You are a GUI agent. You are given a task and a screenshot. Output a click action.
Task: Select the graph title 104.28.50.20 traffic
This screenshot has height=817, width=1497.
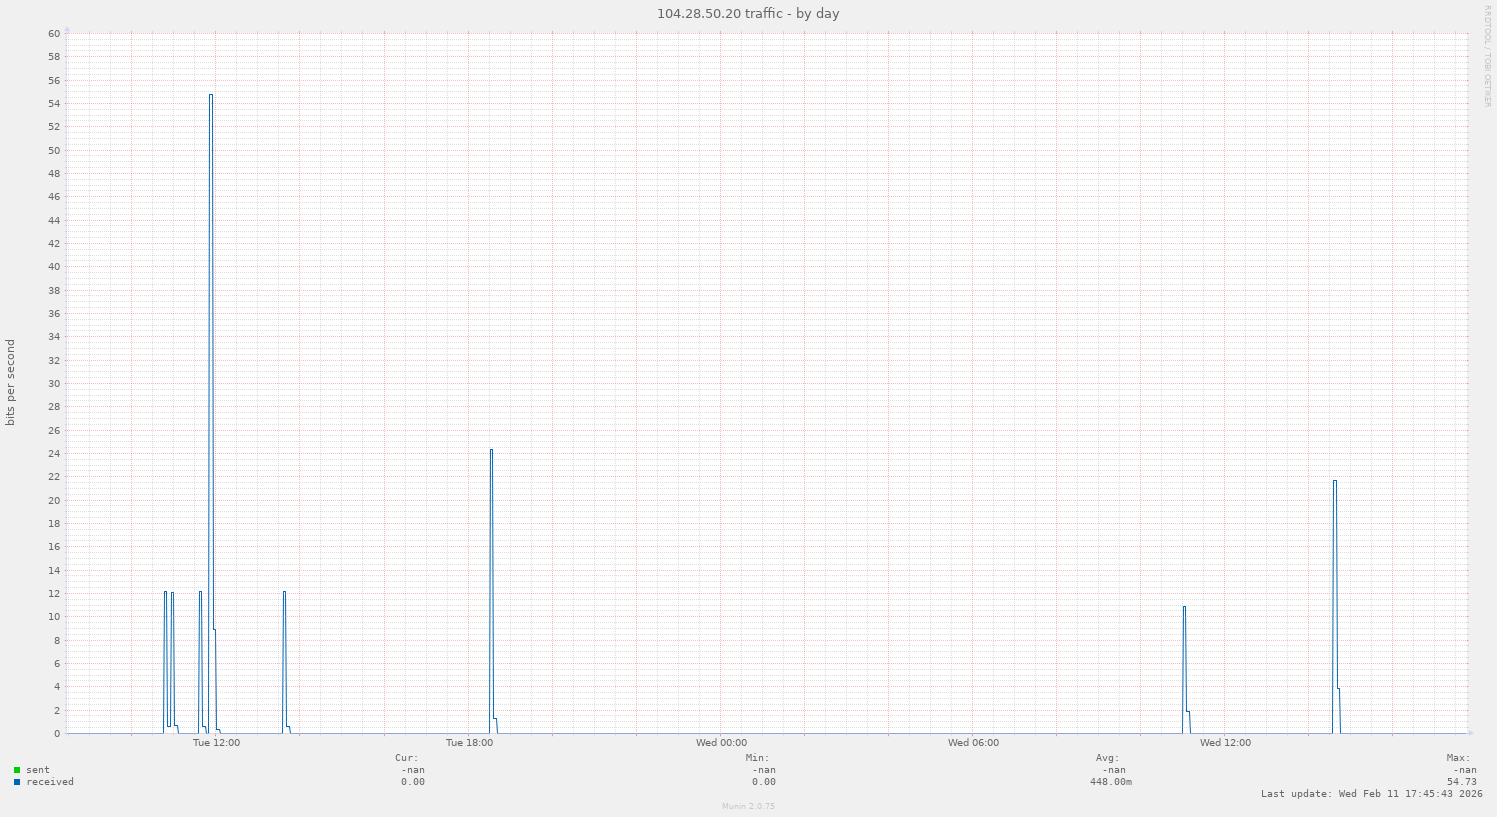(747, 13)
